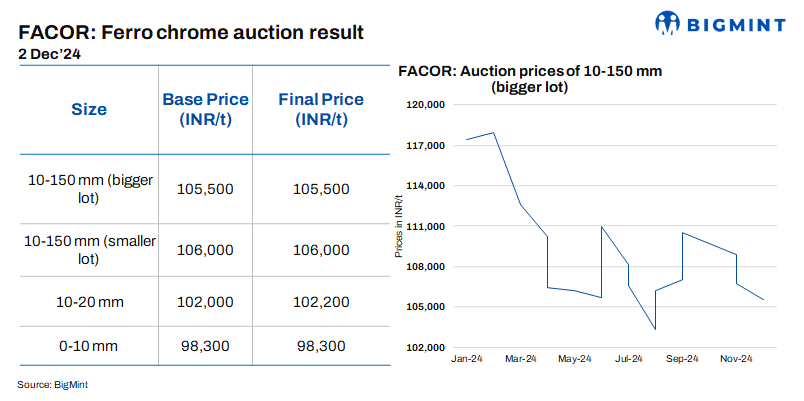
Task: Click the 'Nov-24' x-axis label
Action: click(737, 358)
